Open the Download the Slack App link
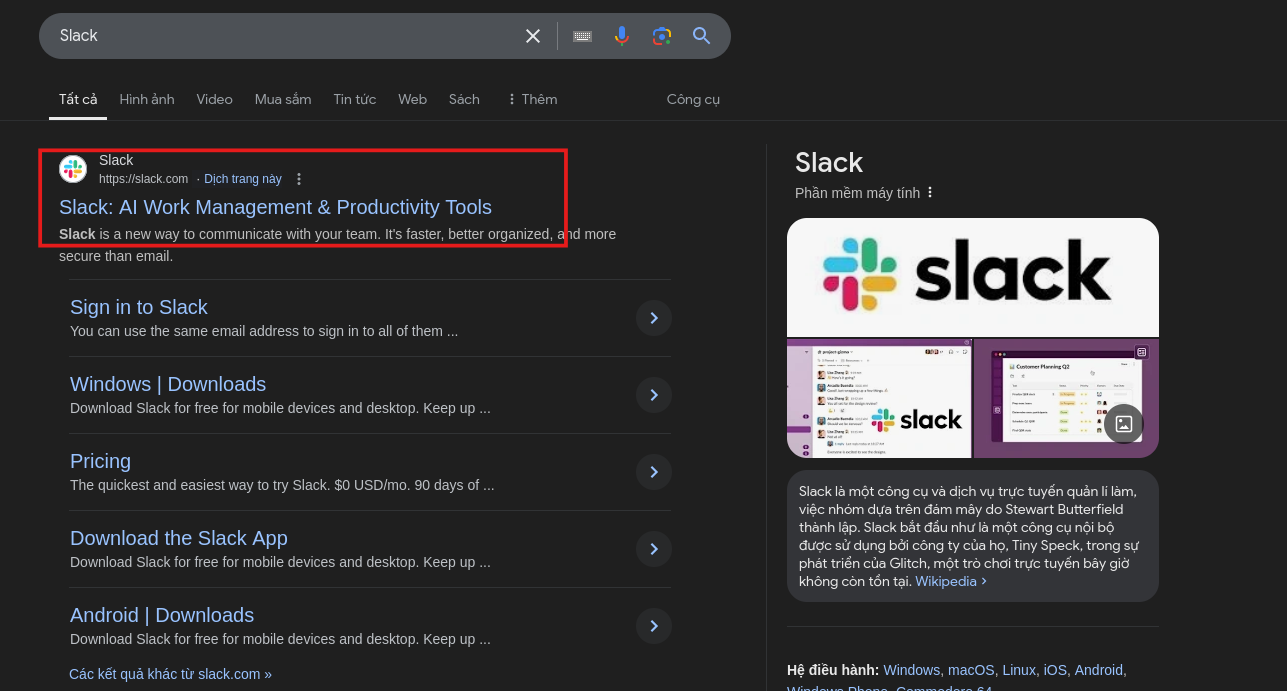Image resolution: width=1287 pixels, height=691 pixels. (179, 538)
